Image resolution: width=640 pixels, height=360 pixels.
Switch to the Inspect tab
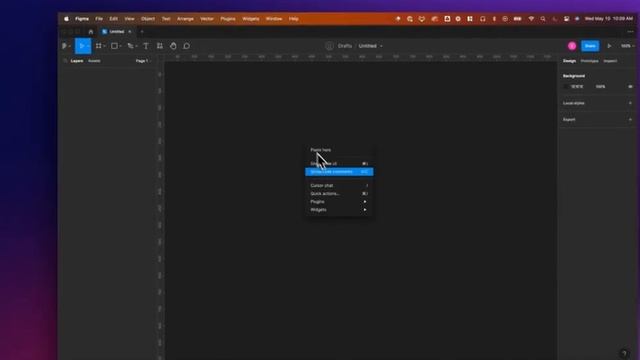(610, 61)
